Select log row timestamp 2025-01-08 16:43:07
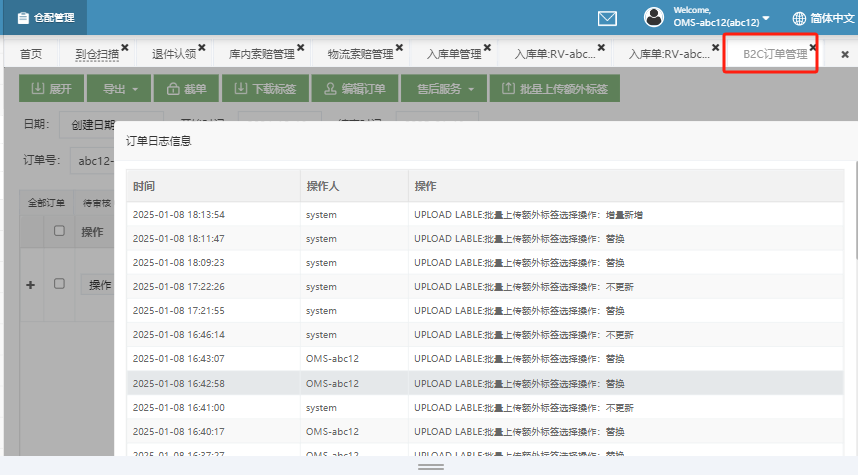This screenshot has height=475, width=858. coord(178,359)
